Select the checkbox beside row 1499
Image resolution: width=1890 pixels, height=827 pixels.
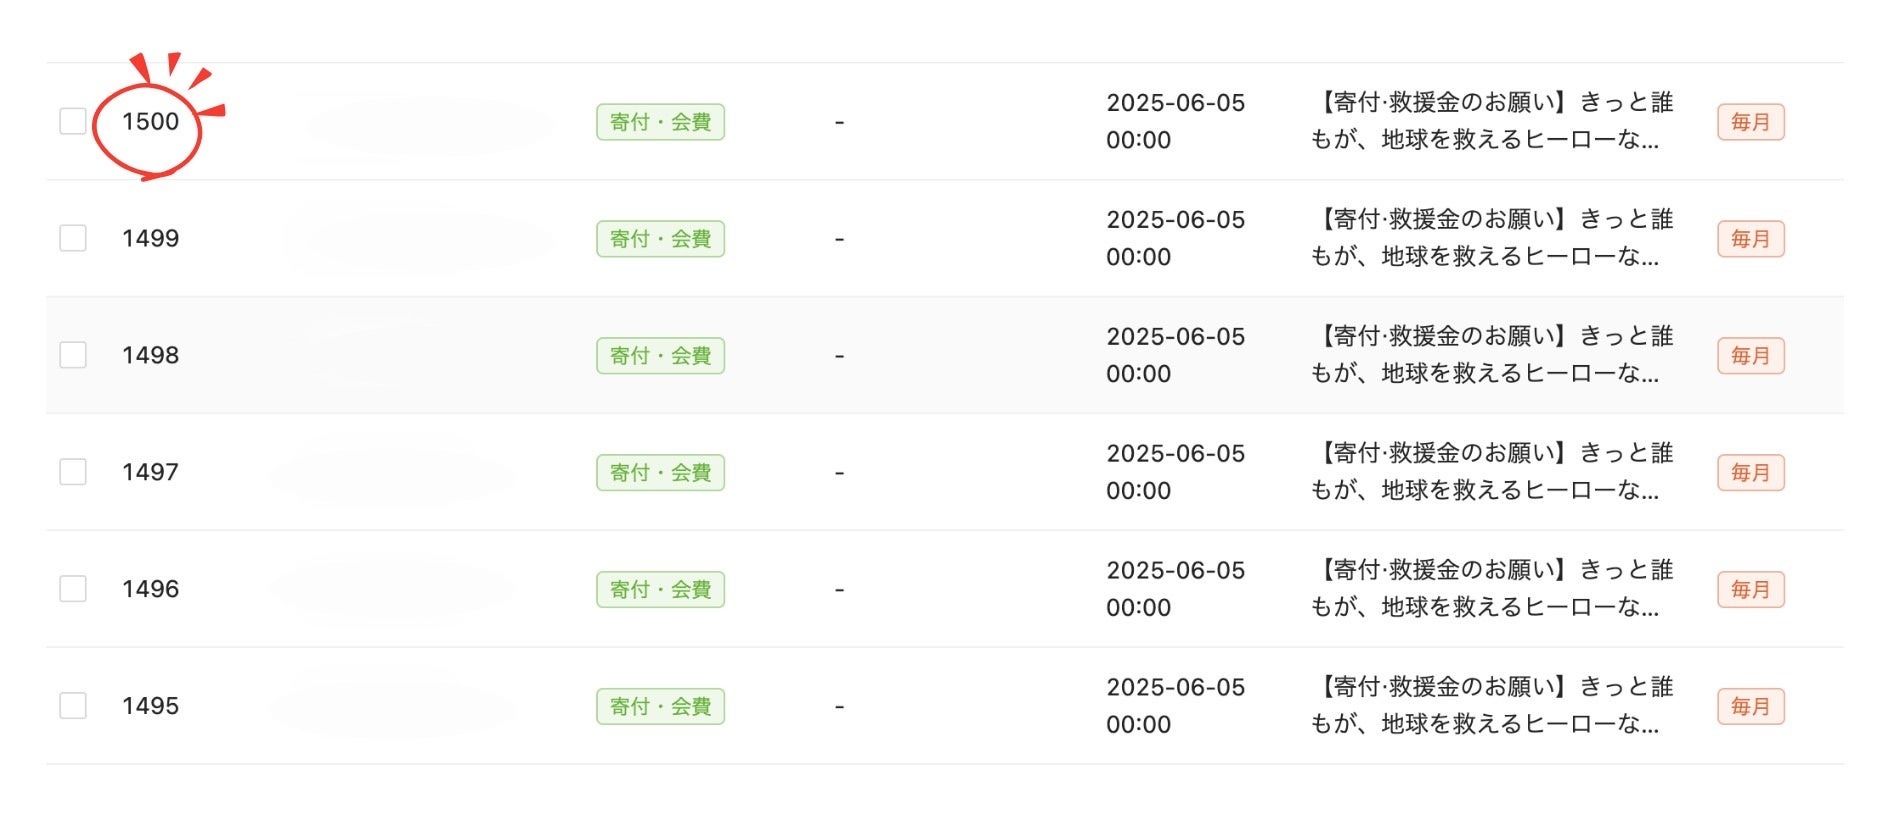coord(73,238)
